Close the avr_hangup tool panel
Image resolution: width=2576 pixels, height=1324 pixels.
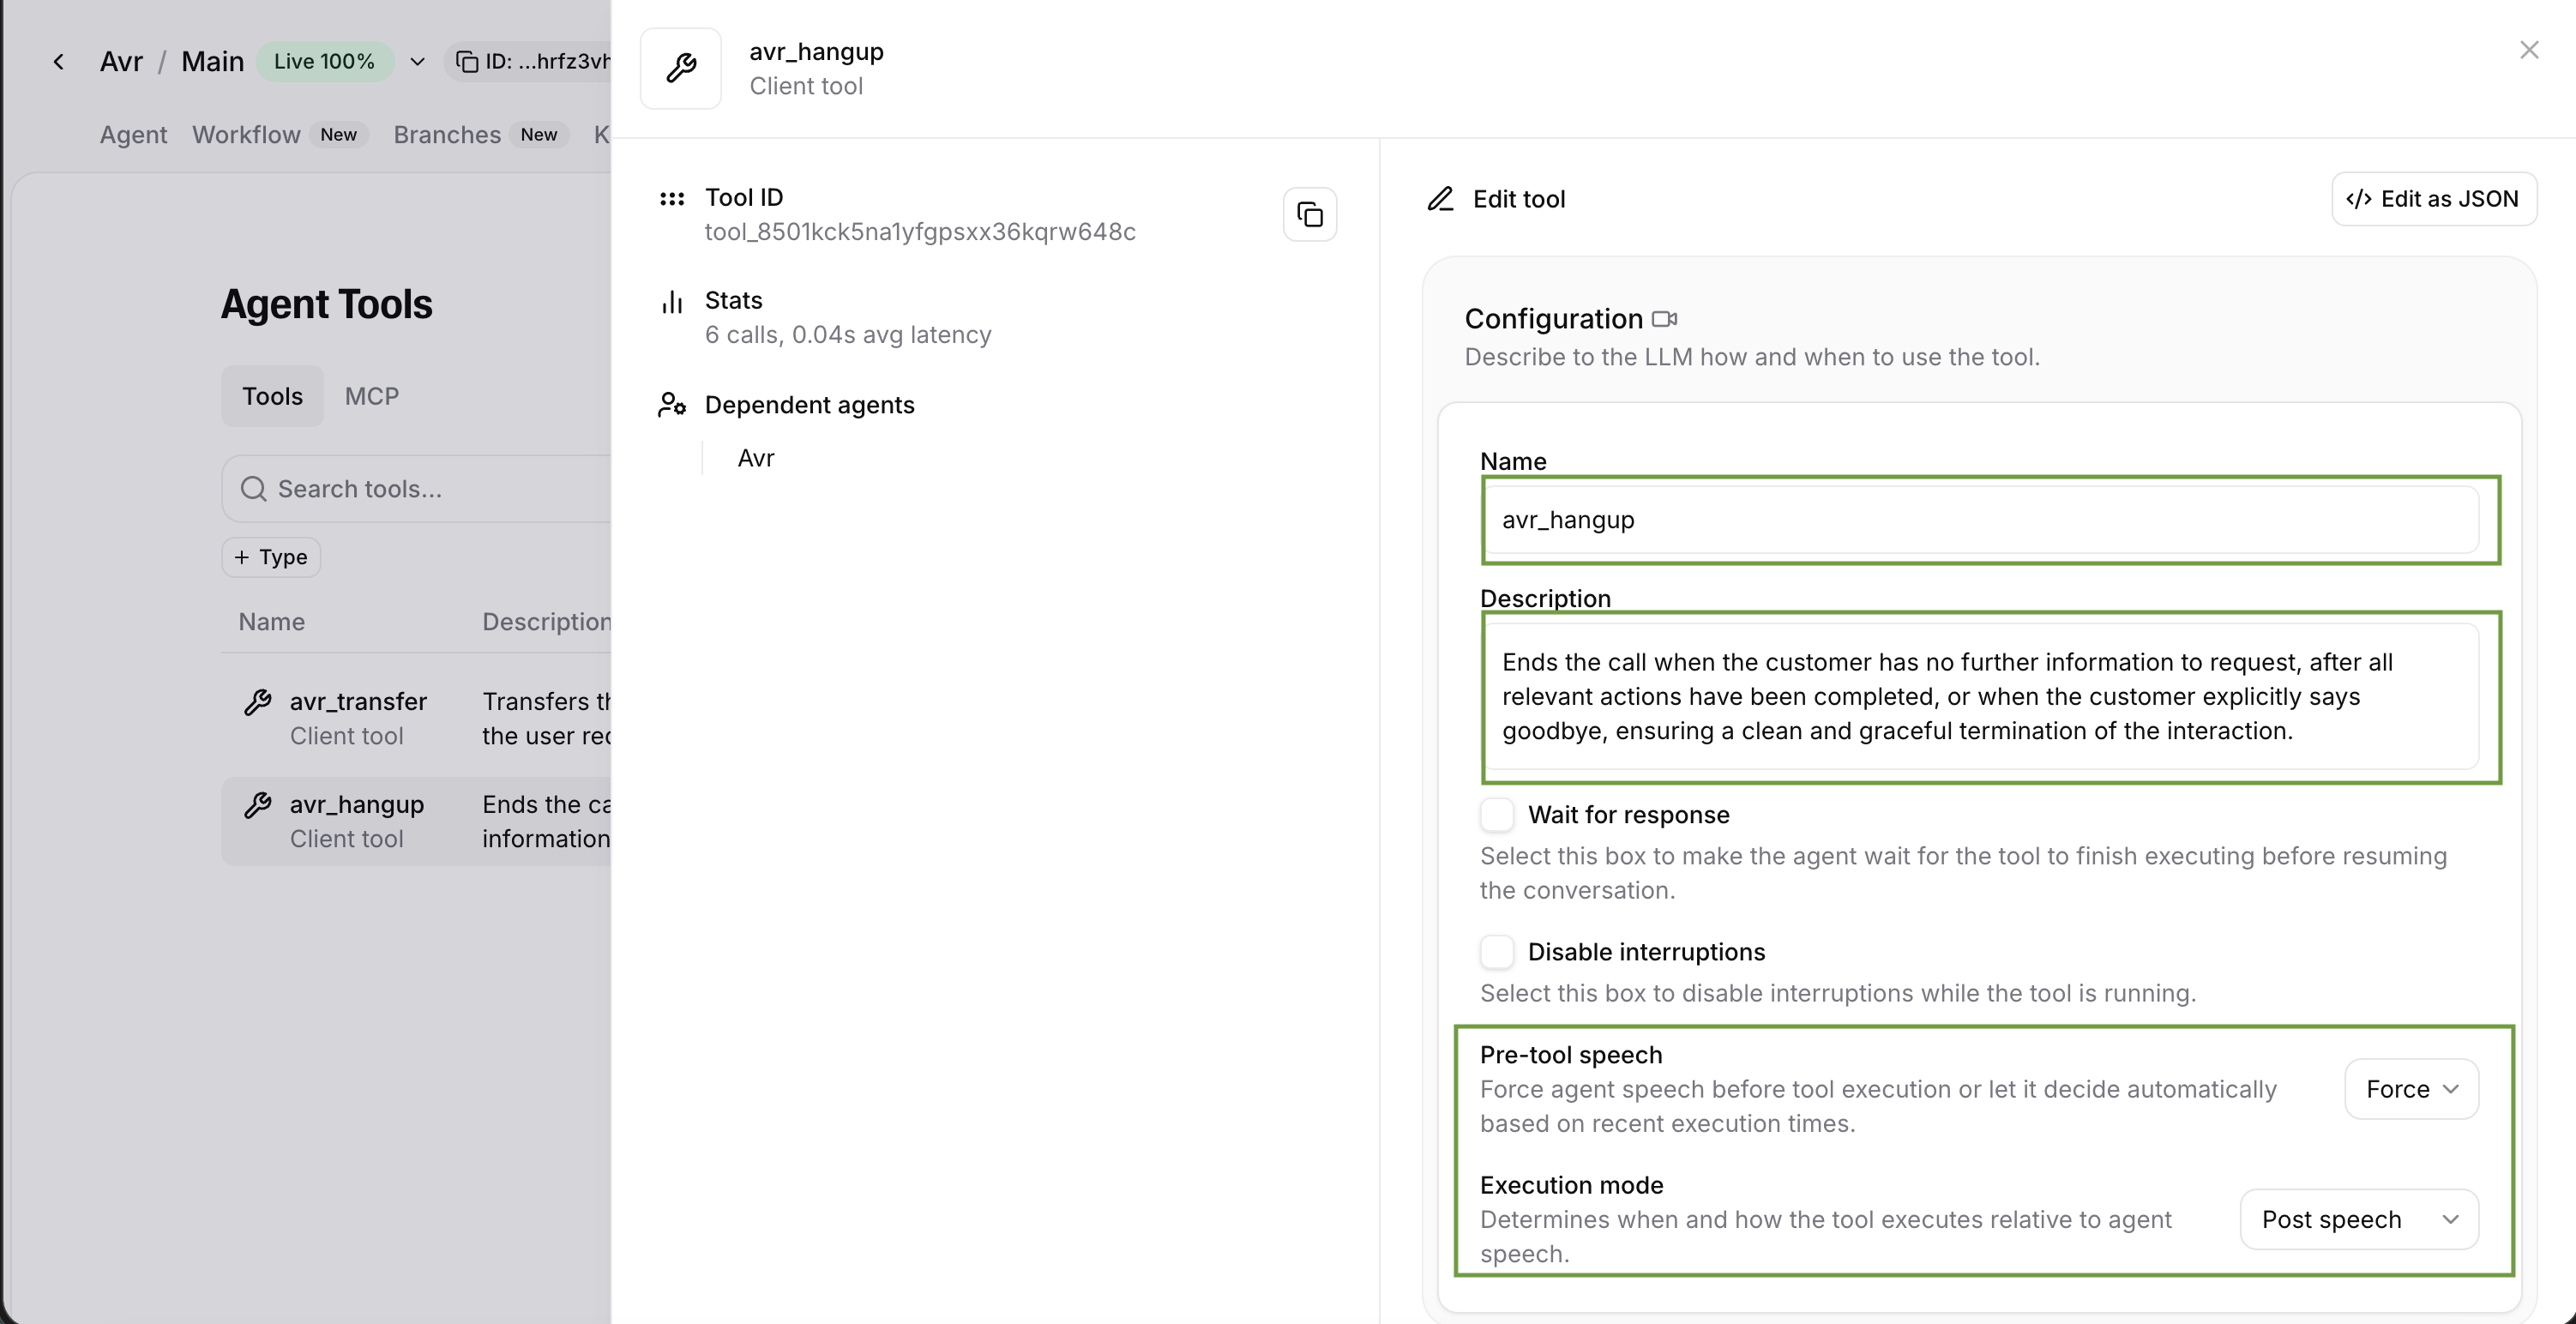[x=2529, y=50]
